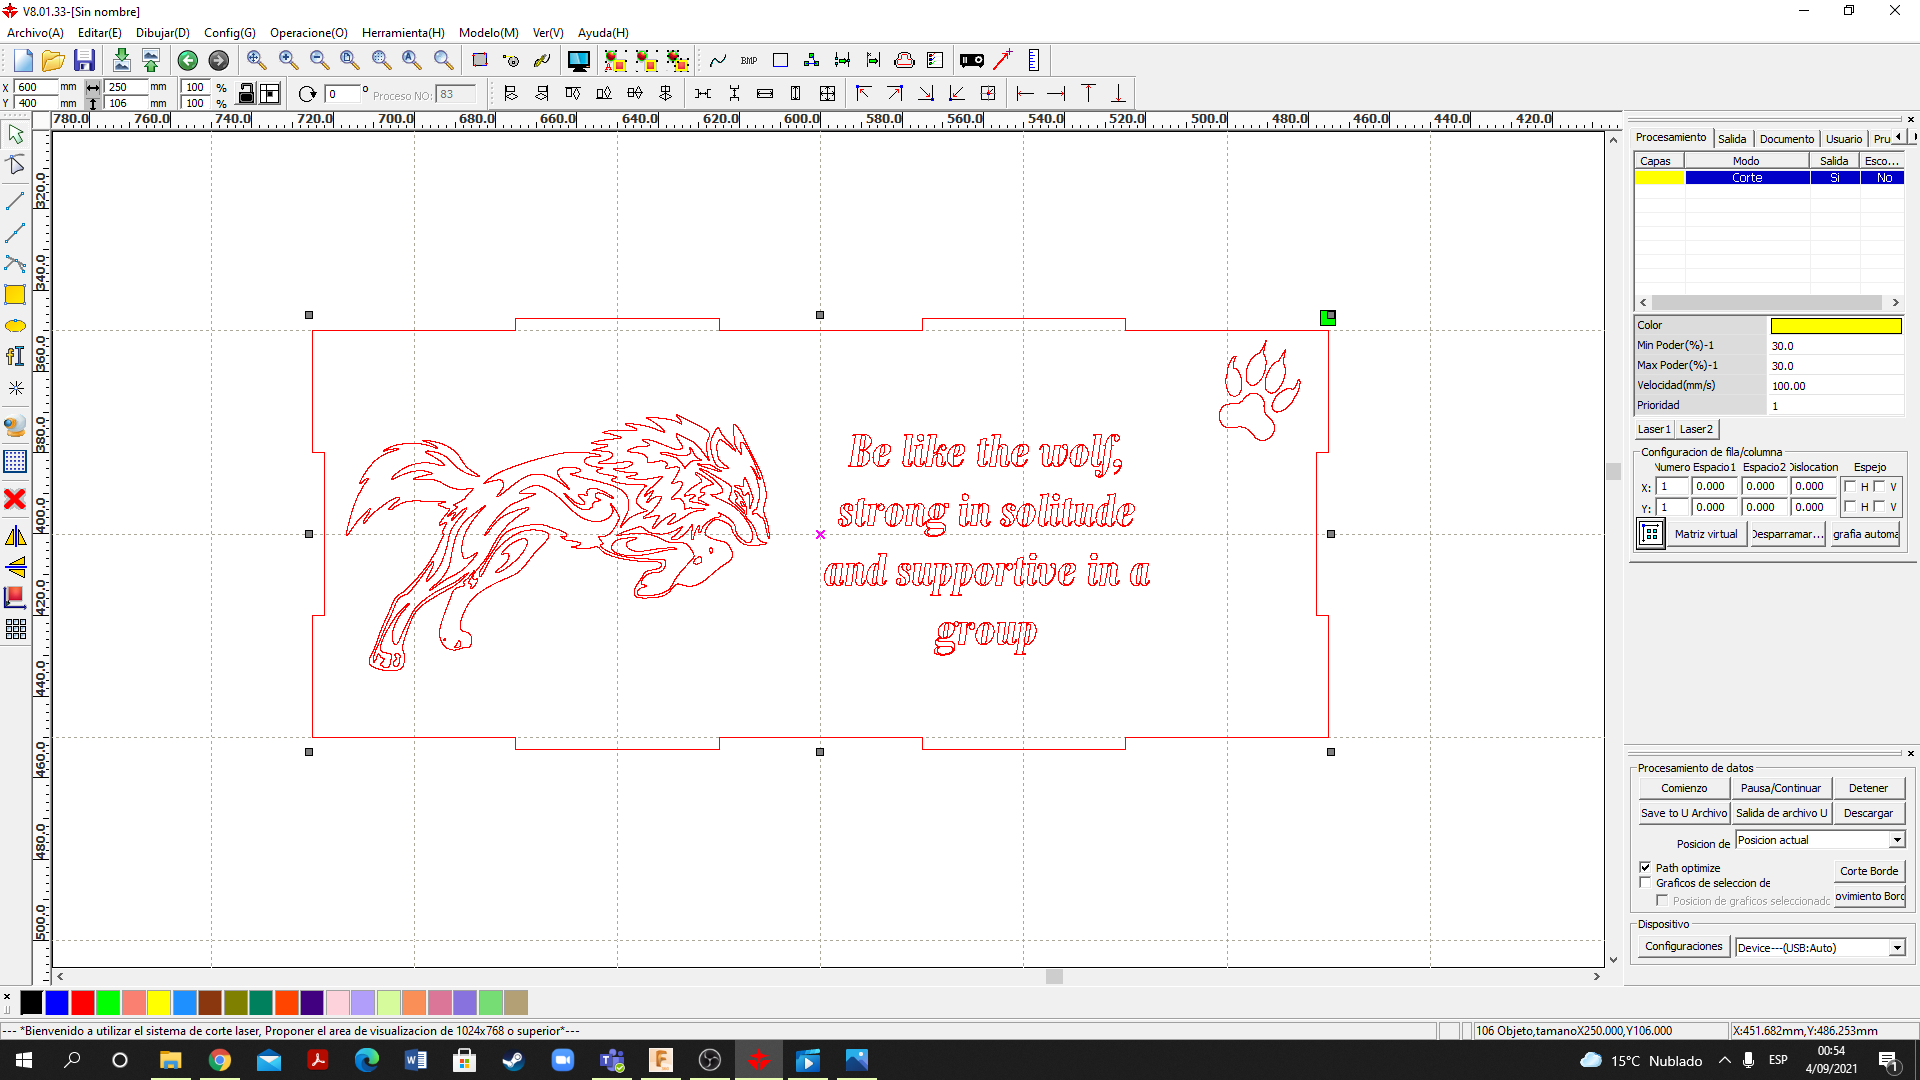Click Descargar button
This screenshot has width=1920, height=1080.
point(1866,812)
